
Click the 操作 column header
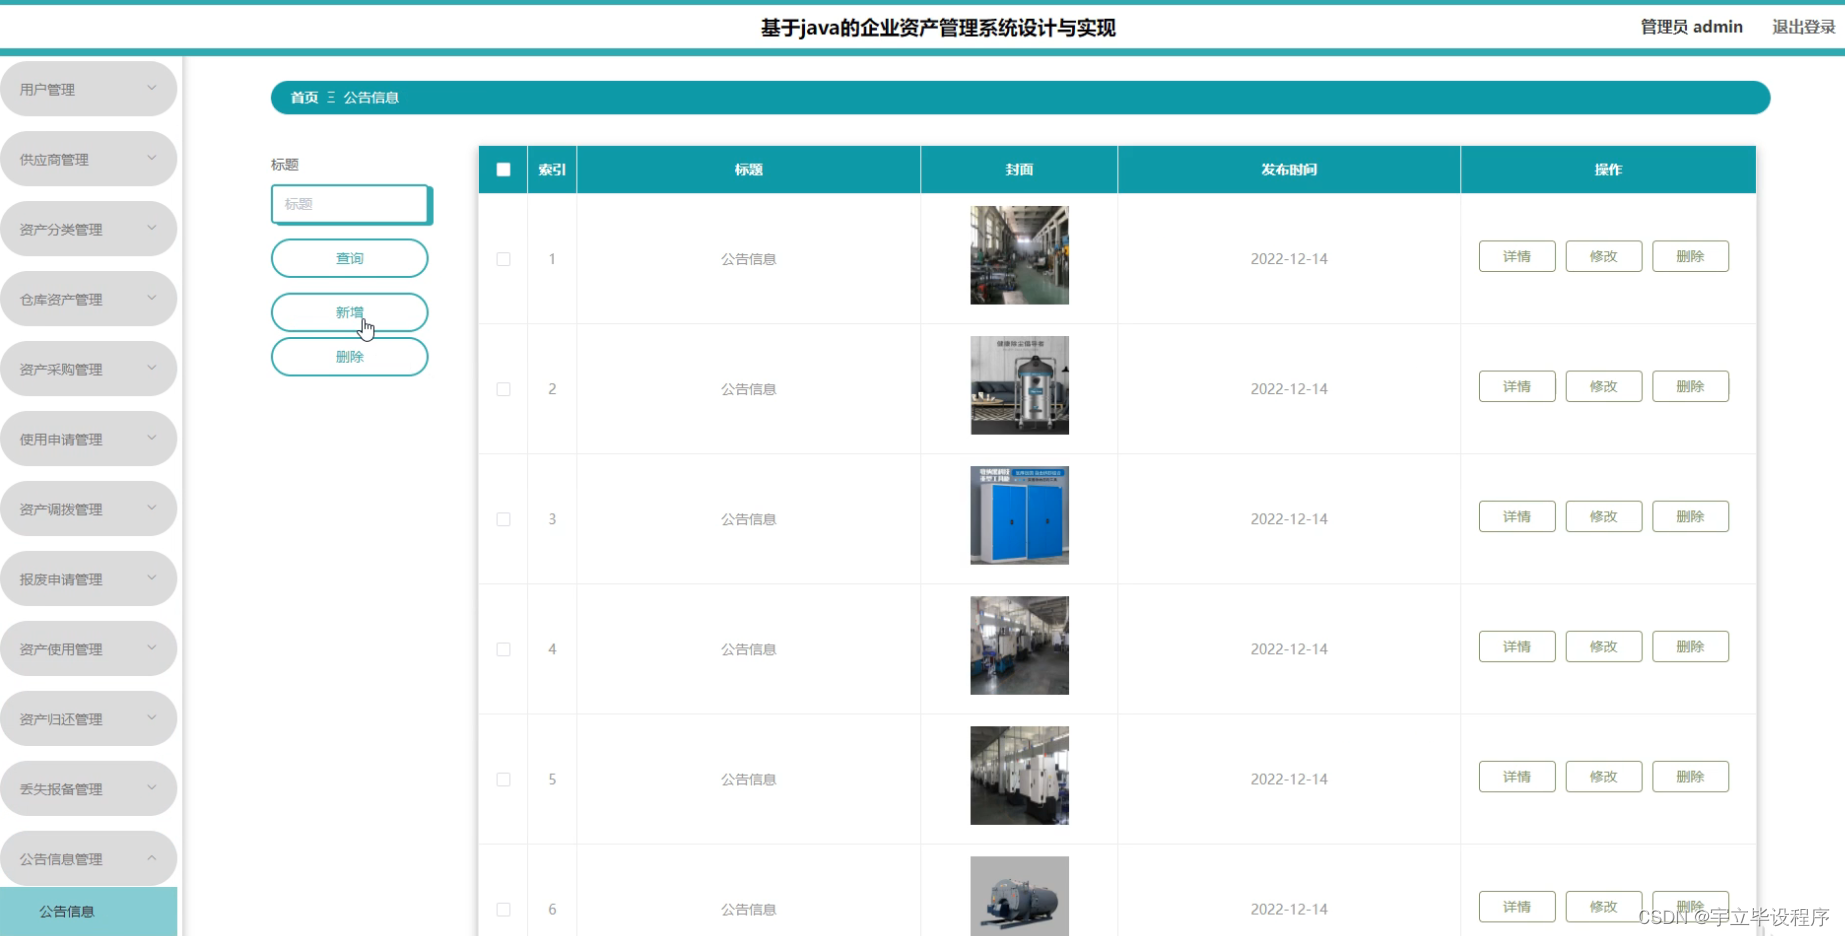(x=1608, y=170)
